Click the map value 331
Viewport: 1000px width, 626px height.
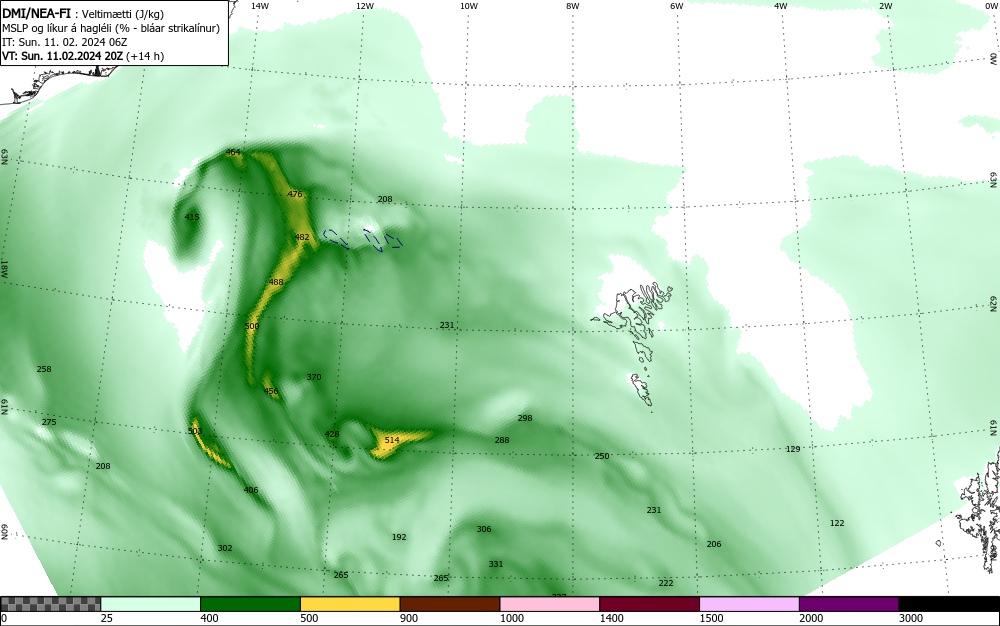(x=496, y=564)
